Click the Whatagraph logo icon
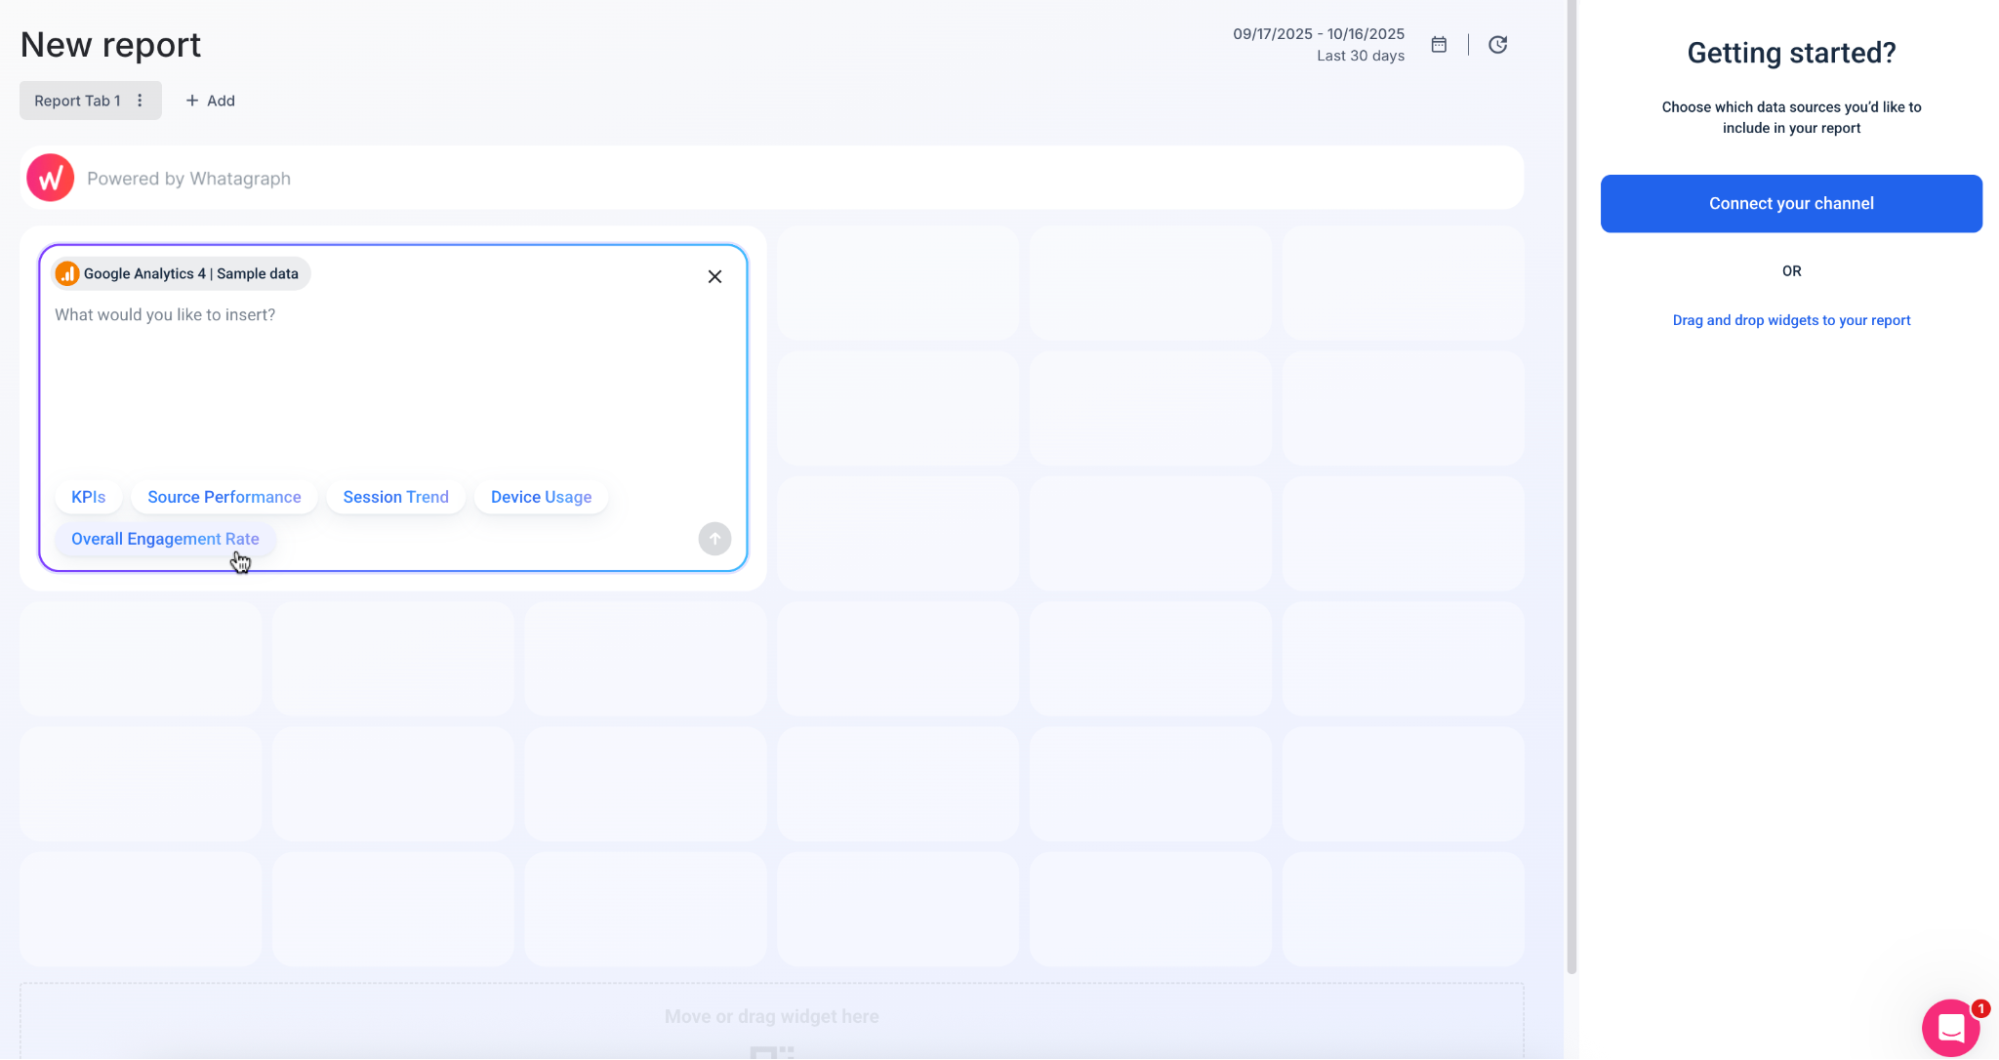The image size is (1999, 1060). point(50,178)
